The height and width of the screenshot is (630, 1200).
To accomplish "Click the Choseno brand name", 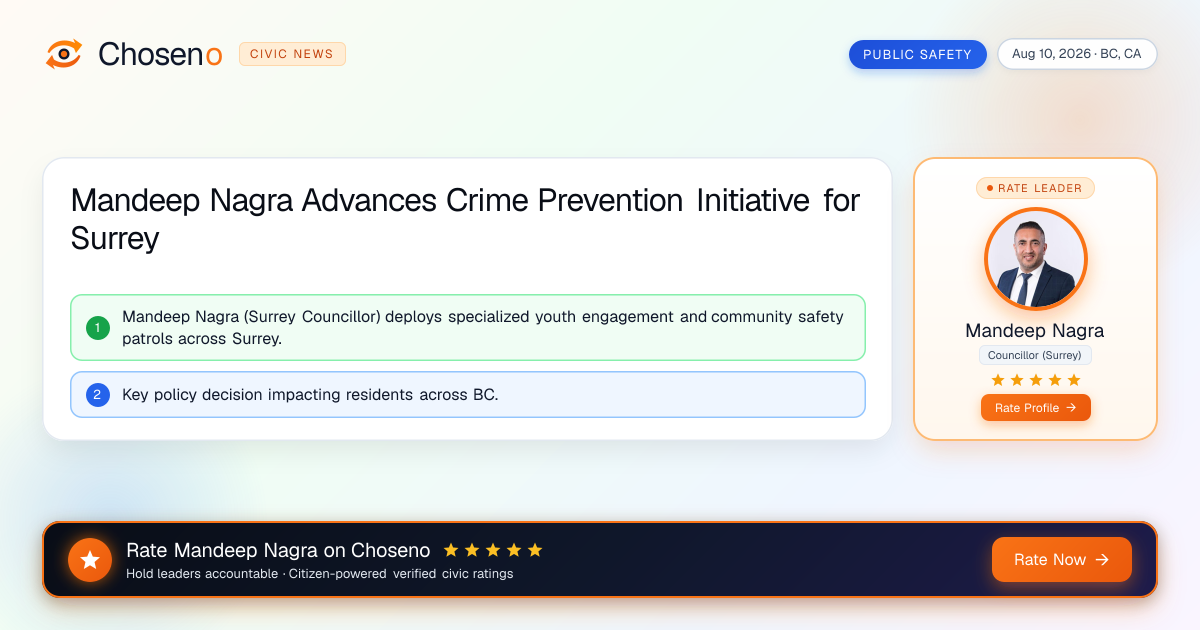I will pyautogui.click(x=160, y=54).
